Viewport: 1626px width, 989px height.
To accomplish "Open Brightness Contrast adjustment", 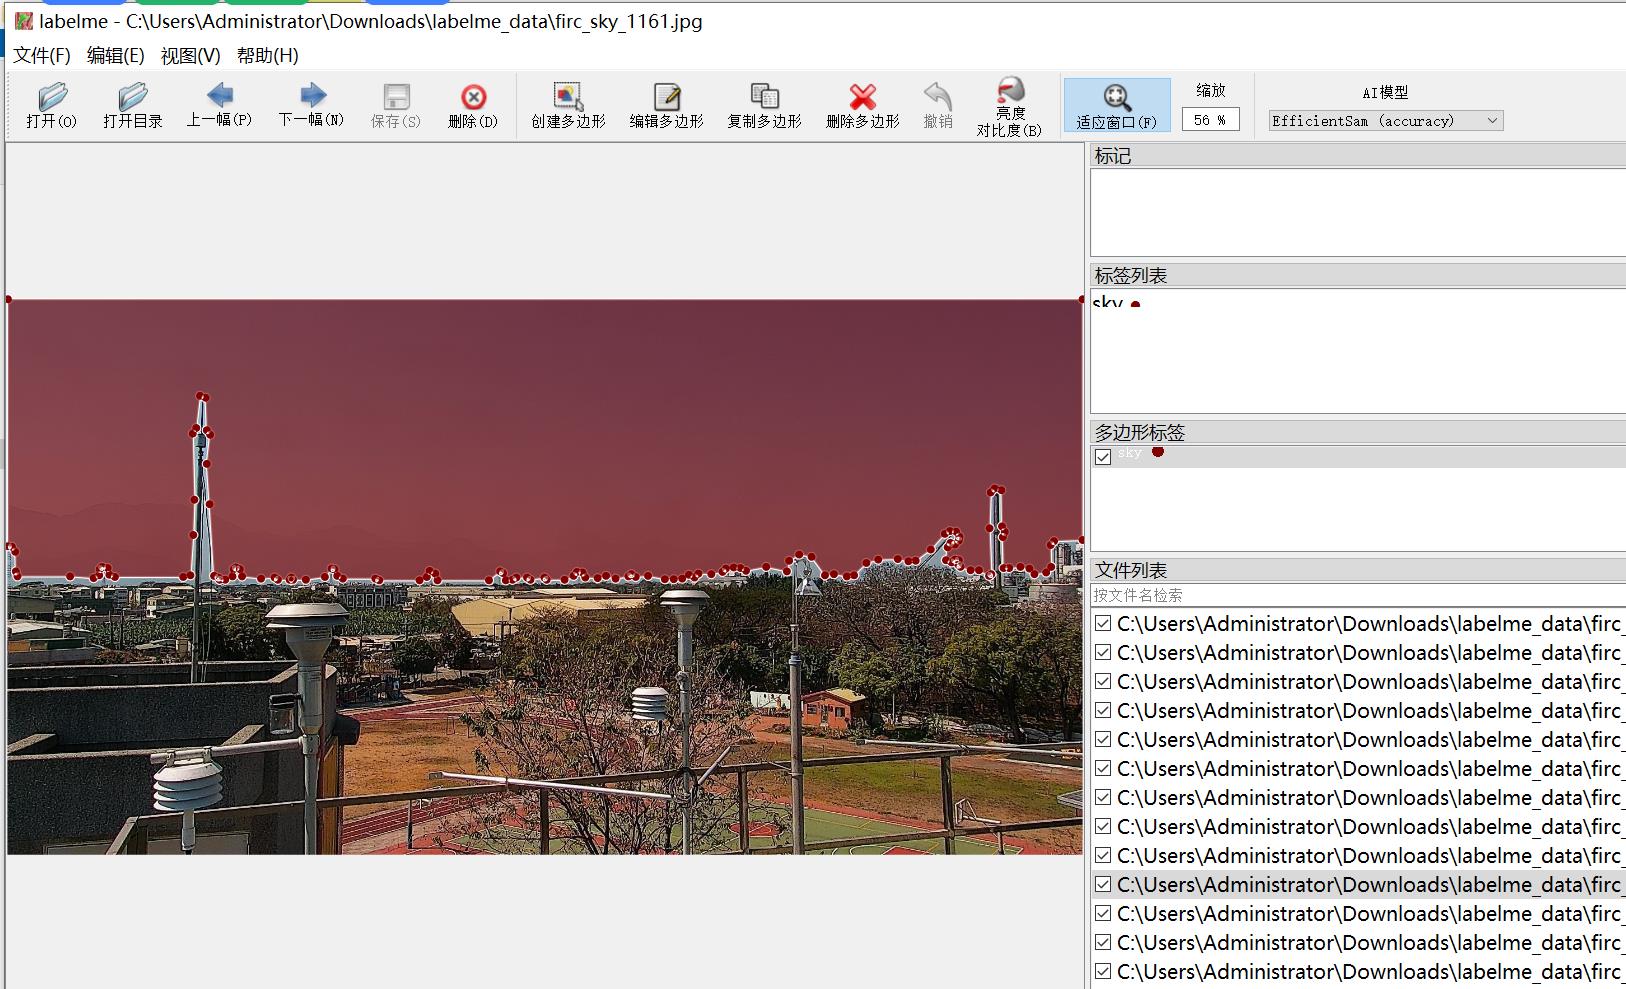I will [x=1010, y=107].
